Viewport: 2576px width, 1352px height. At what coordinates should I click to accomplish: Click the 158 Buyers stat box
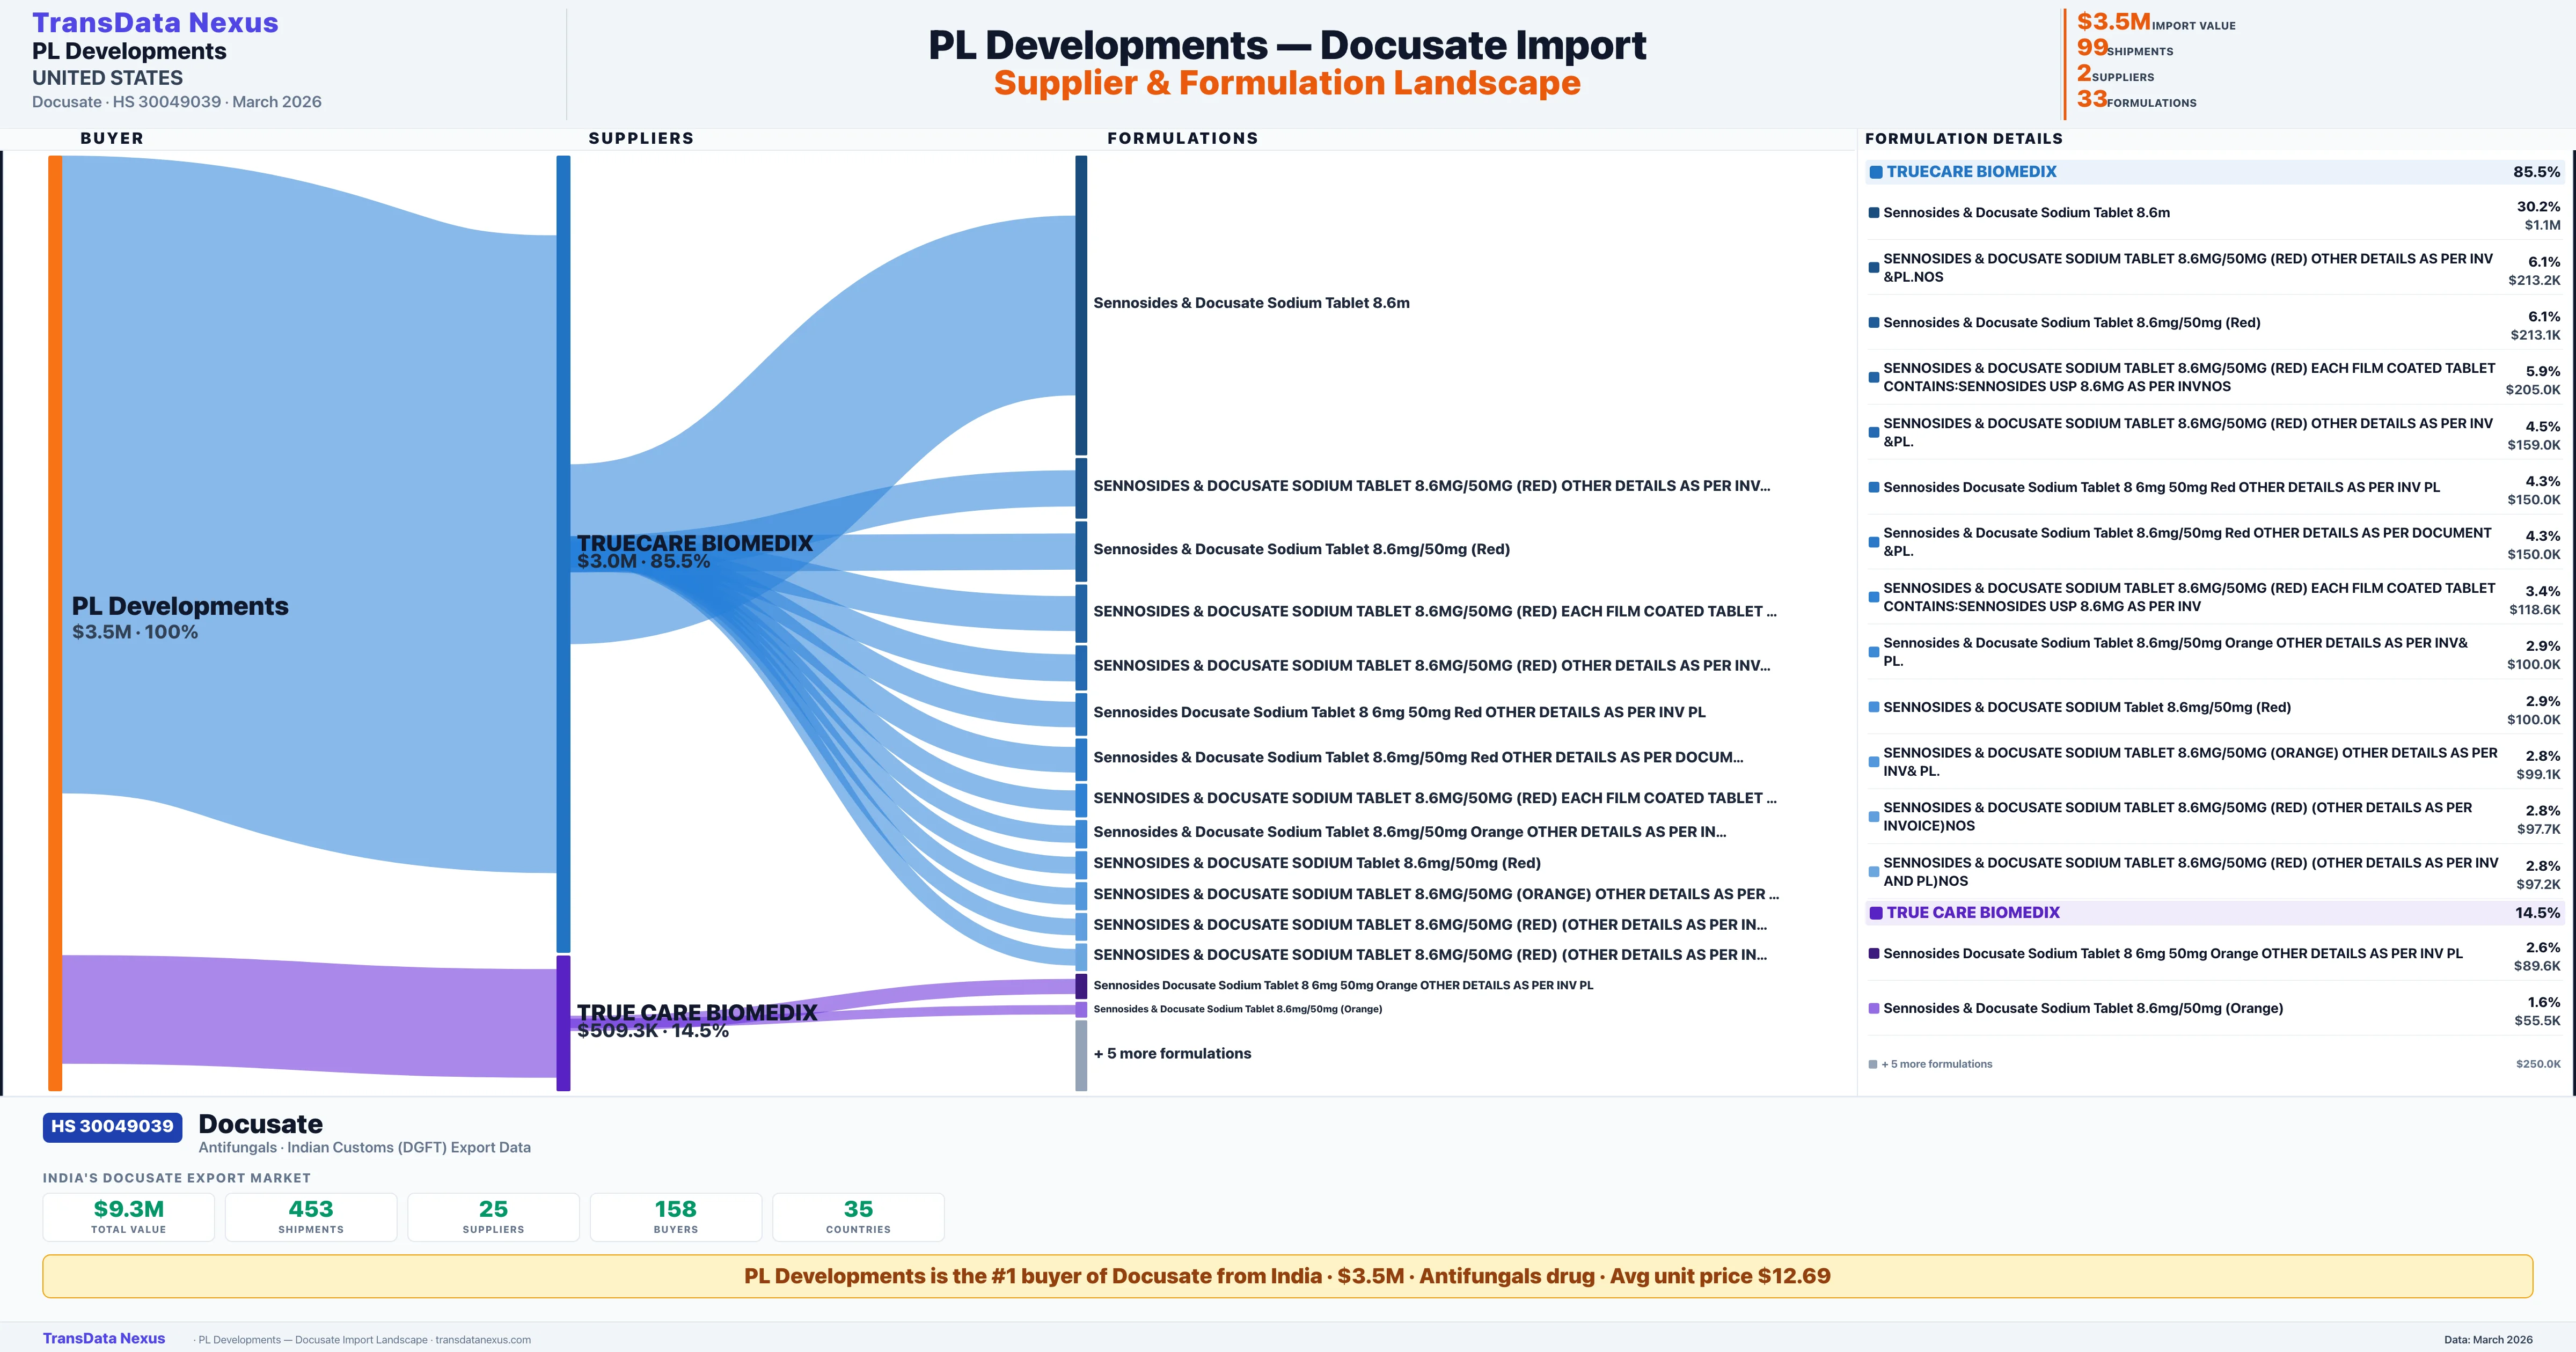point(675,1217)
